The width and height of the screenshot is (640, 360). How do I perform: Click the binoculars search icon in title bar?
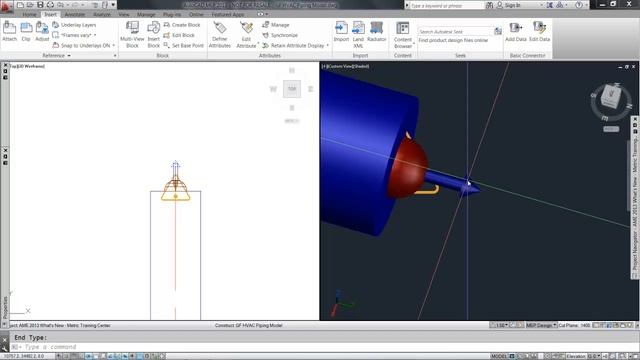[489, 5]
